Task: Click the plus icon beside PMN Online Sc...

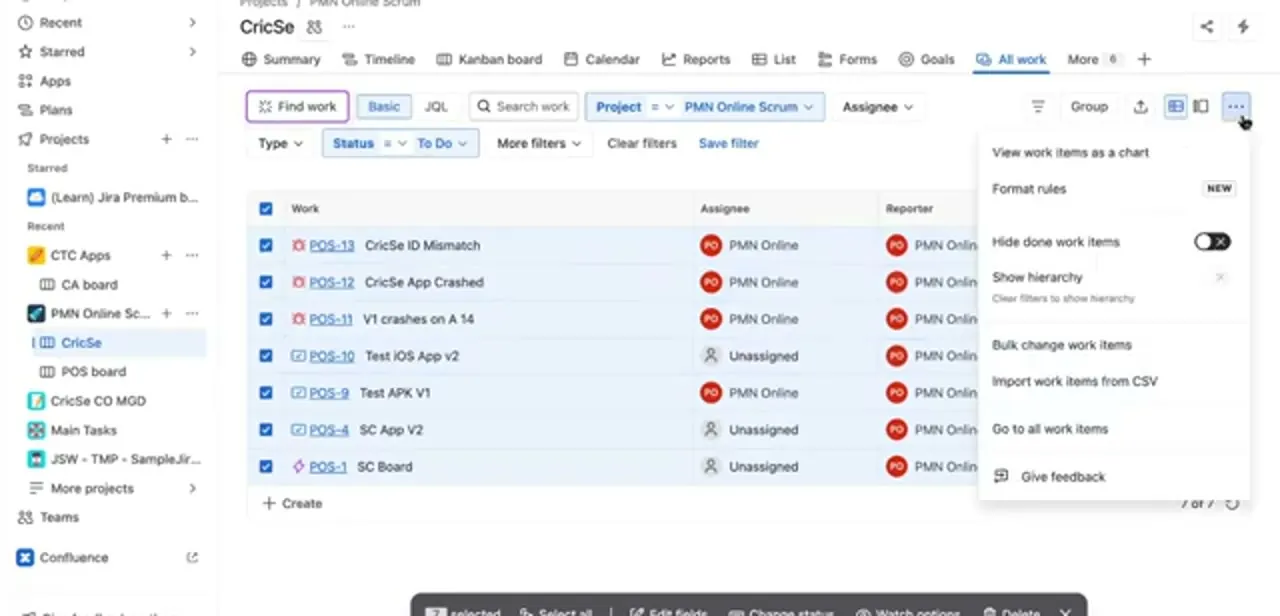Action: pyautogui.click(x=167, y=313)
